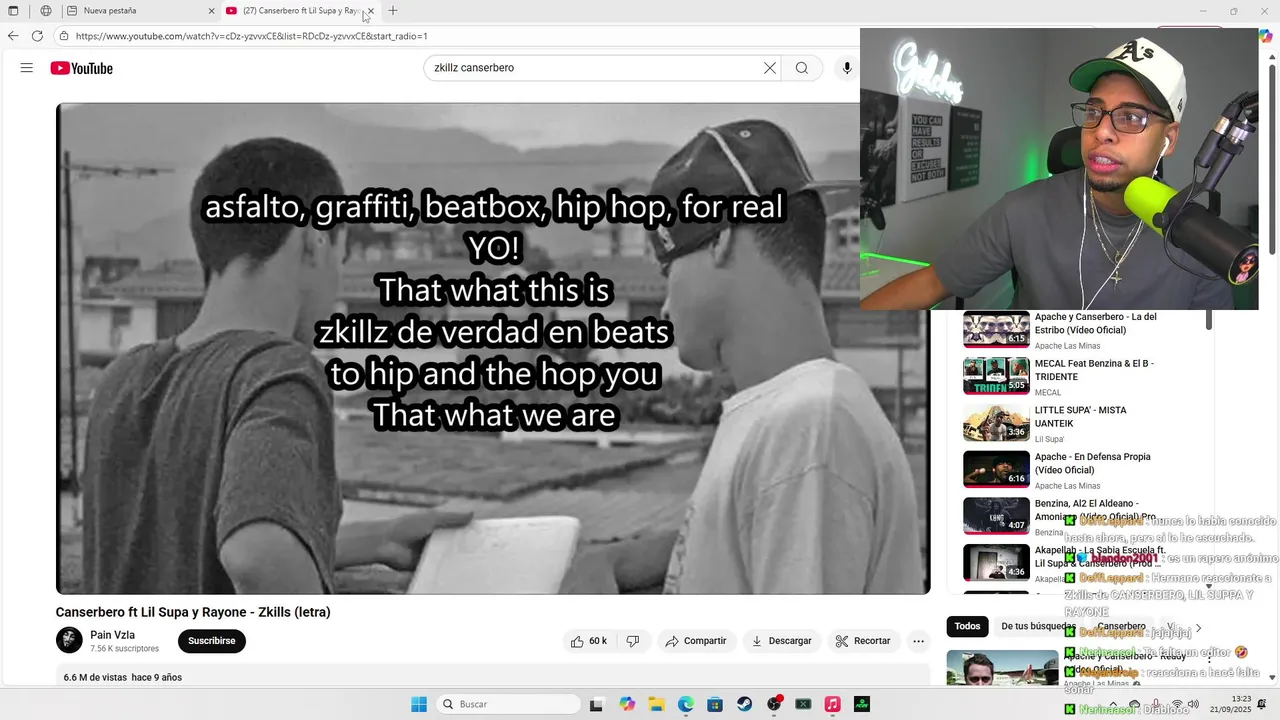Share the video via Compartir

pos(696,641)
